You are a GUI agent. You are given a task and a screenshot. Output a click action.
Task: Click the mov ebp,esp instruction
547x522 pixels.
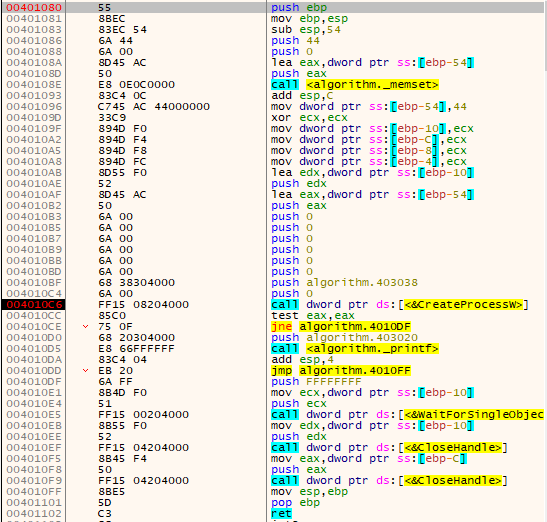tap(309, 18)
